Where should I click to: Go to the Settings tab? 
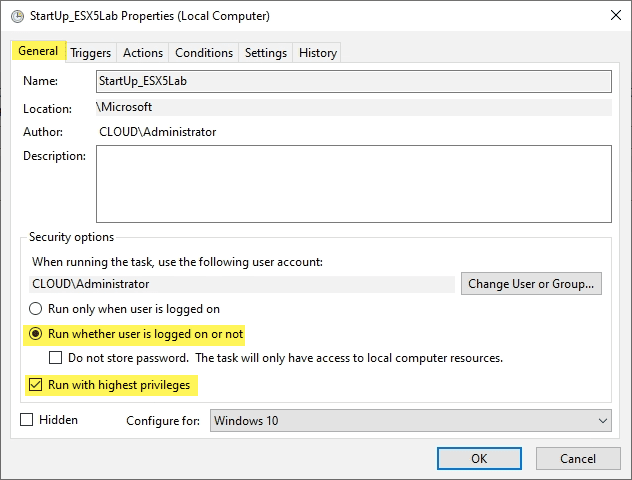tap(266, 53)
